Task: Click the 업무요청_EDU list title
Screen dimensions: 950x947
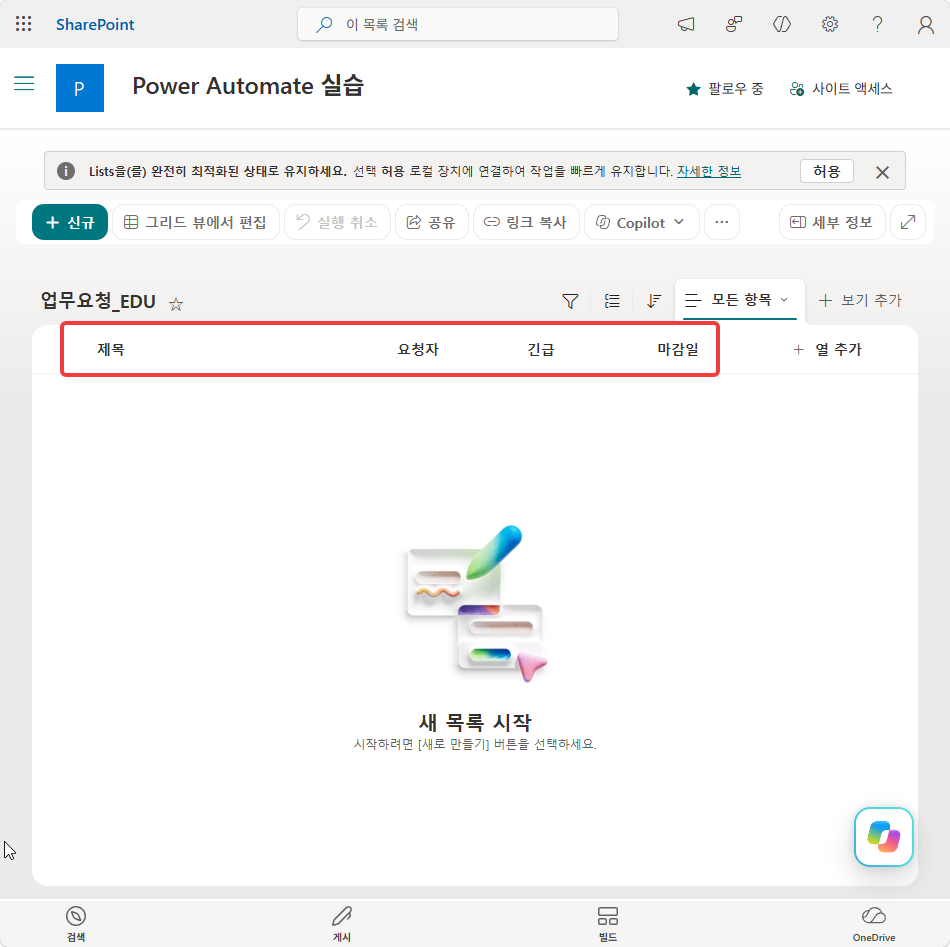Action: tap(98, 301)
